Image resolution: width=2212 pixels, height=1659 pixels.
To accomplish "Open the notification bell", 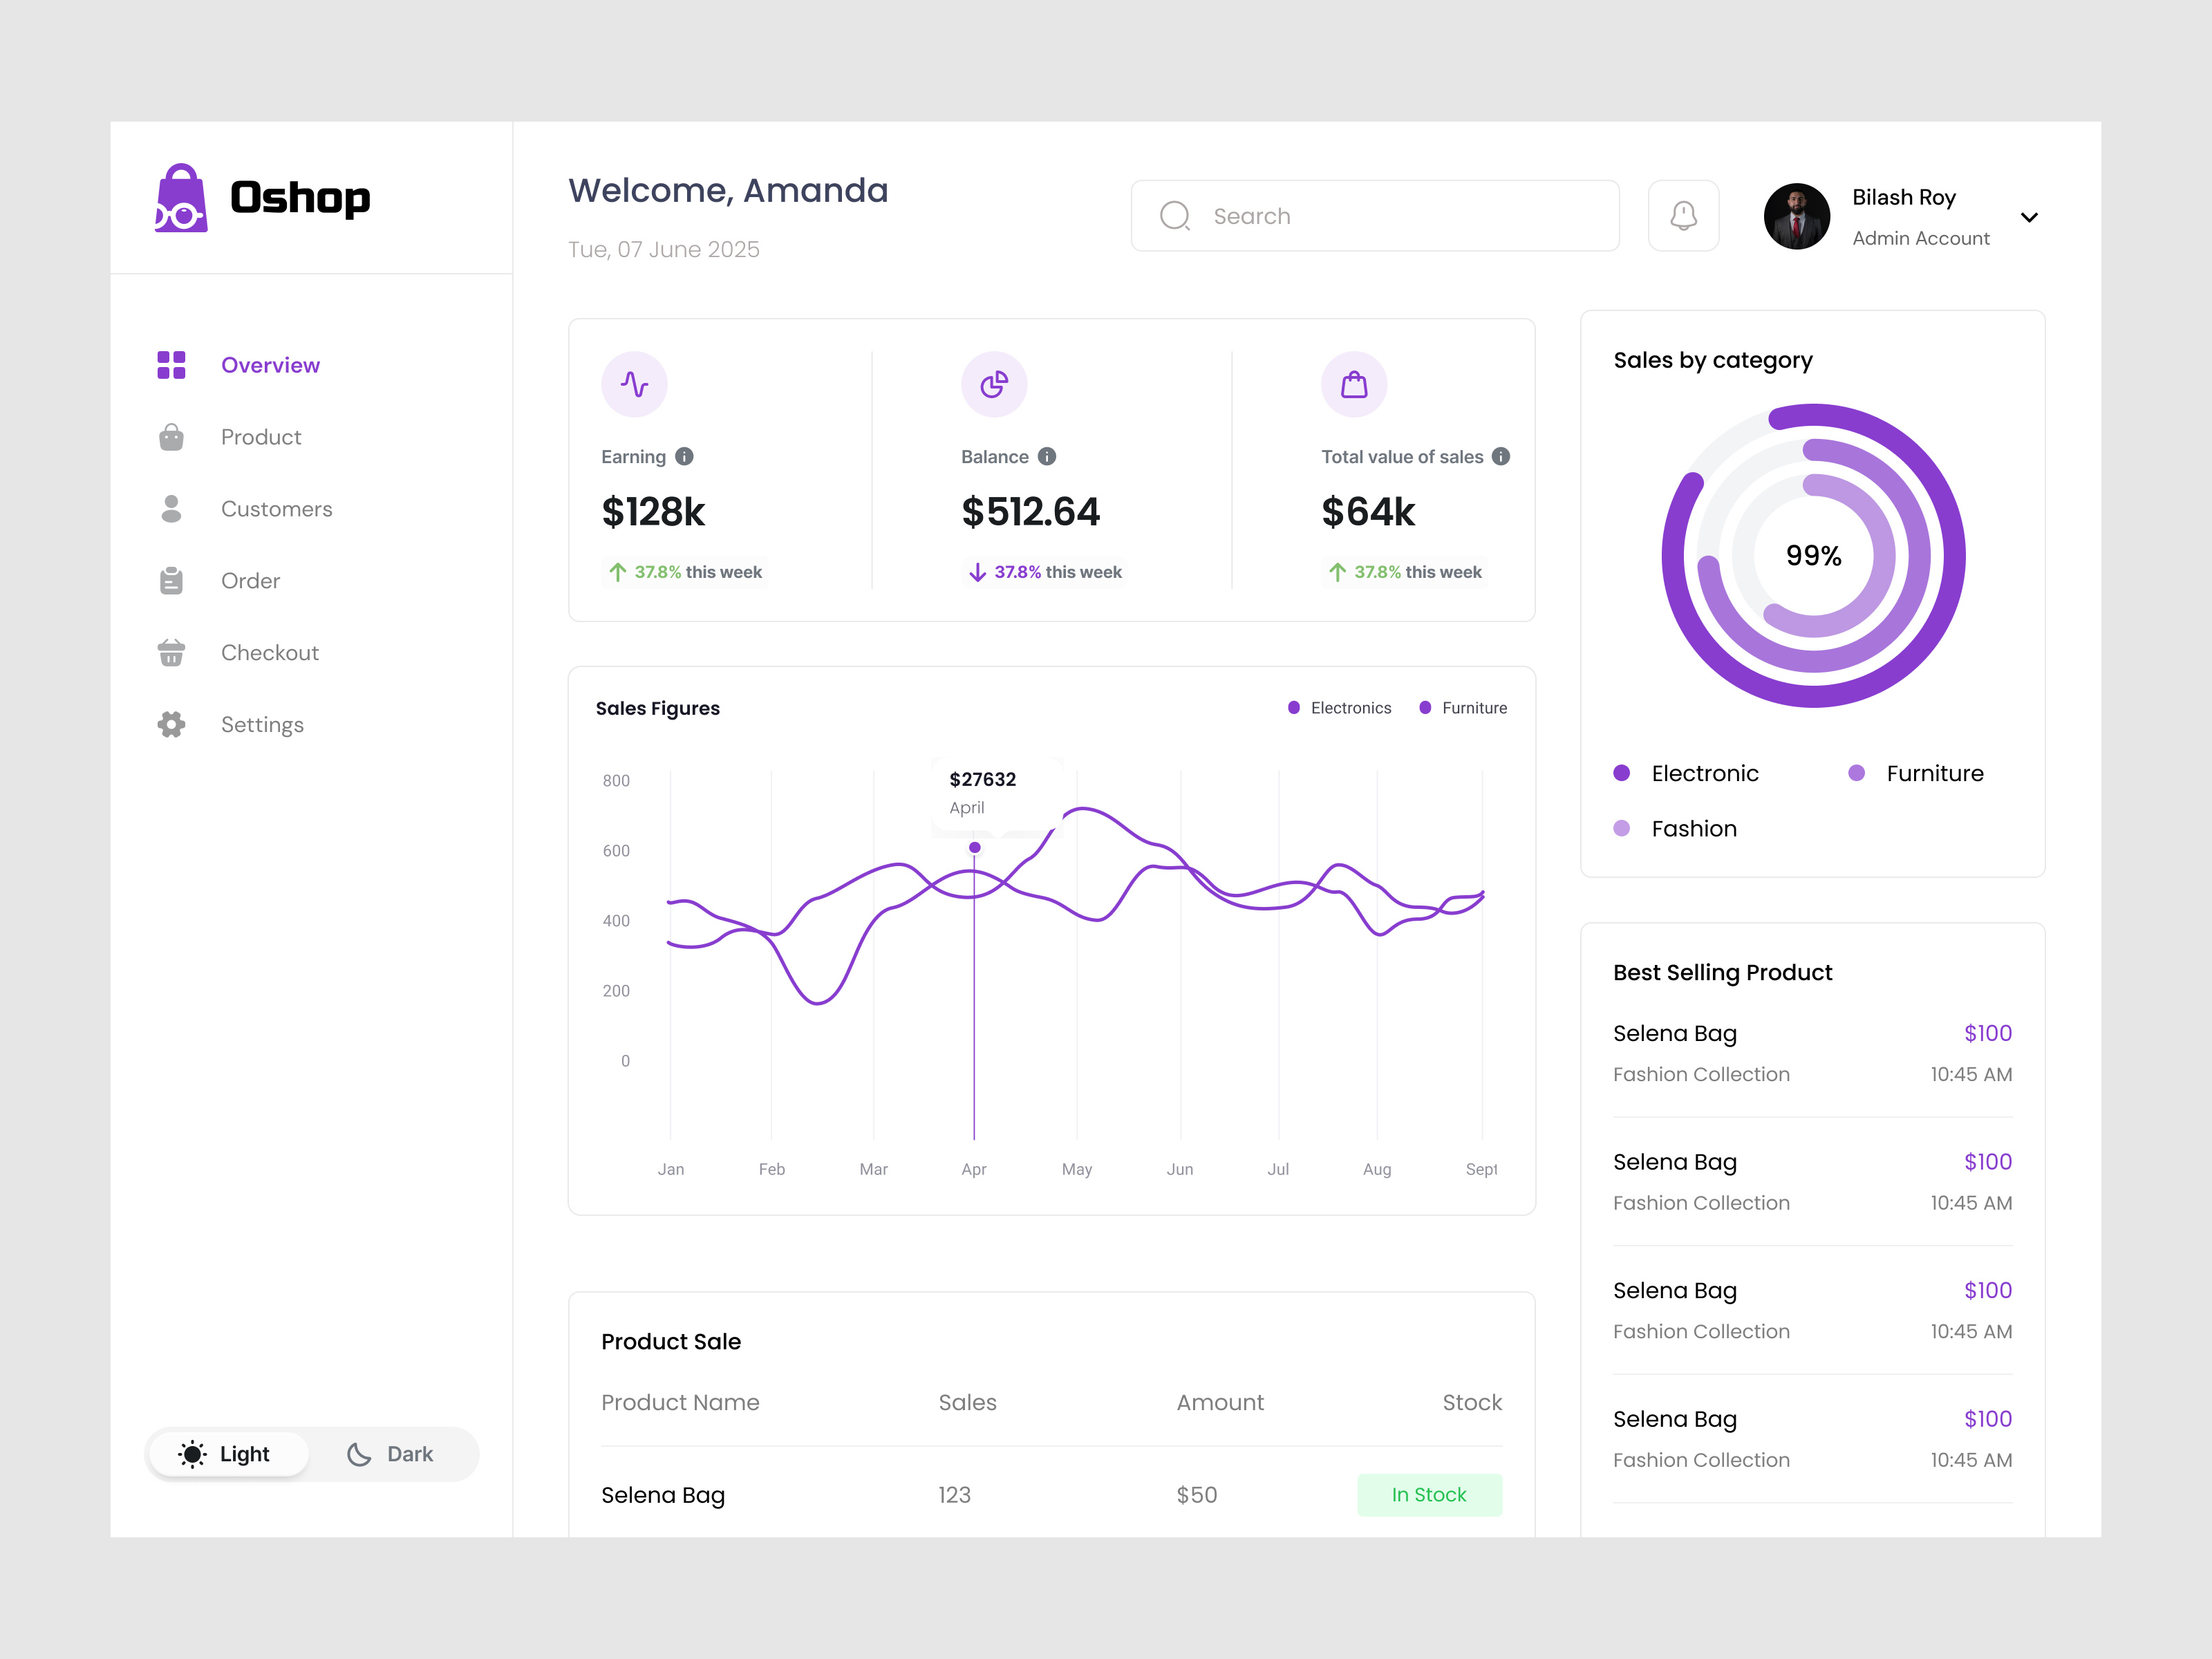I will click(x=1683, y=215).
